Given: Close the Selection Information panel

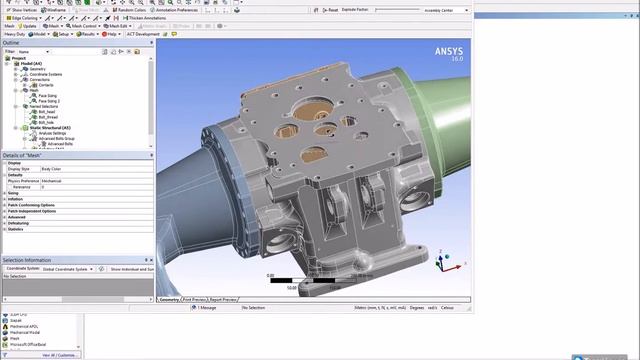Looking at the screenshot, I should 151,260.
